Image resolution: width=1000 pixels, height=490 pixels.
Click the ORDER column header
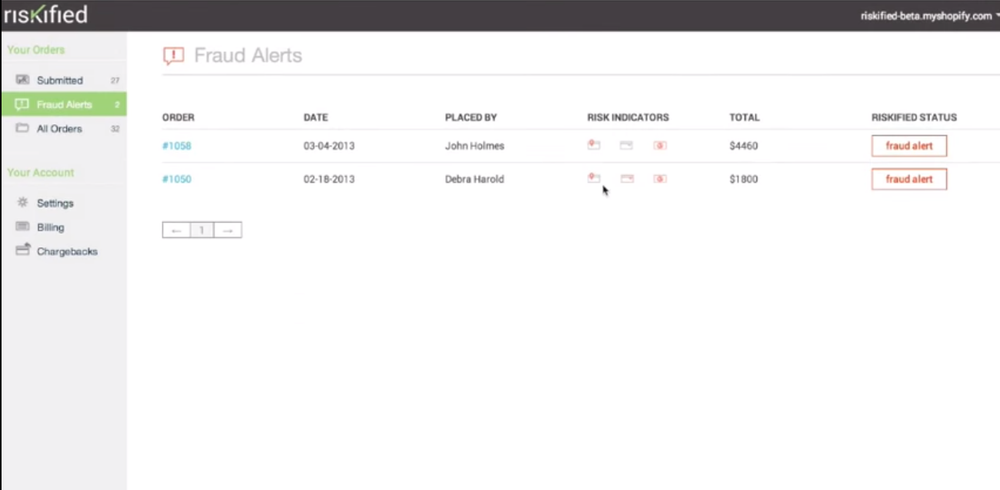pos(178,117)
